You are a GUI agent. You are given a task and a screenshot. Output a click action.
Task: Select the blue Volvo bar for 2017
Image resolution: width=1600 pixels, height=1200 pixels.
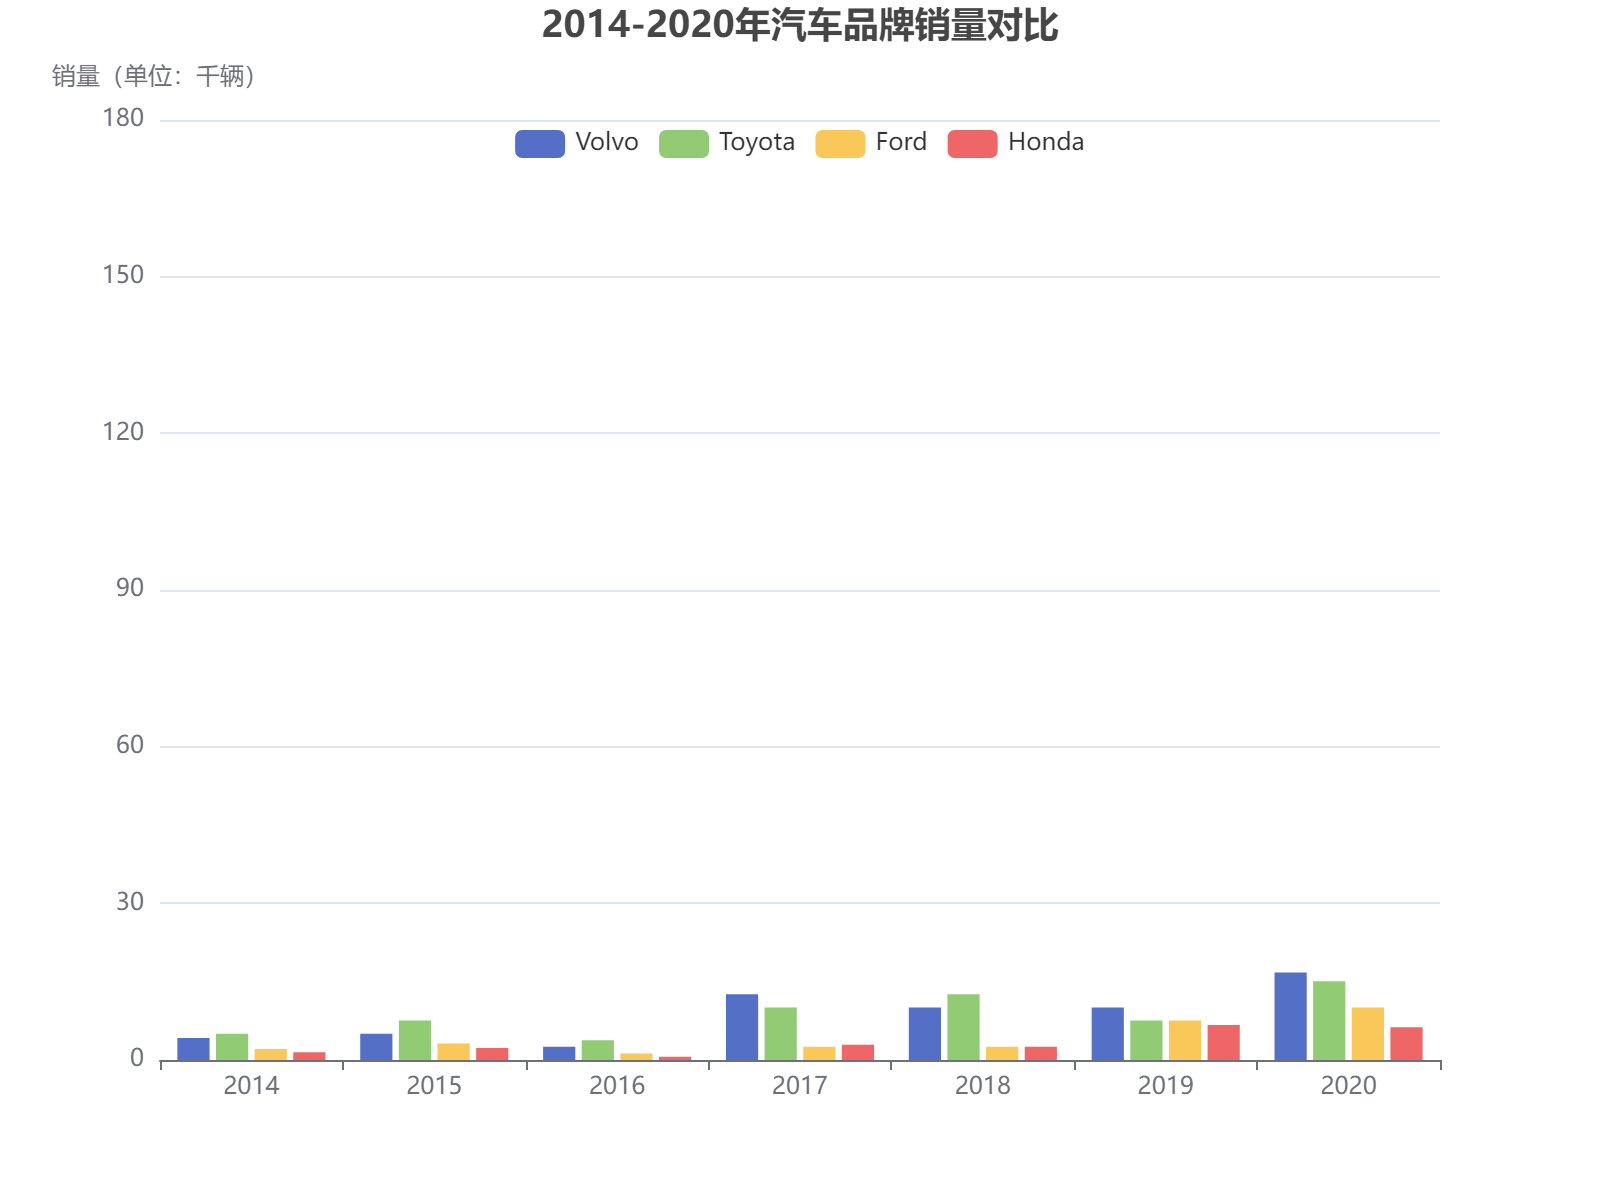coord(742,1027)
